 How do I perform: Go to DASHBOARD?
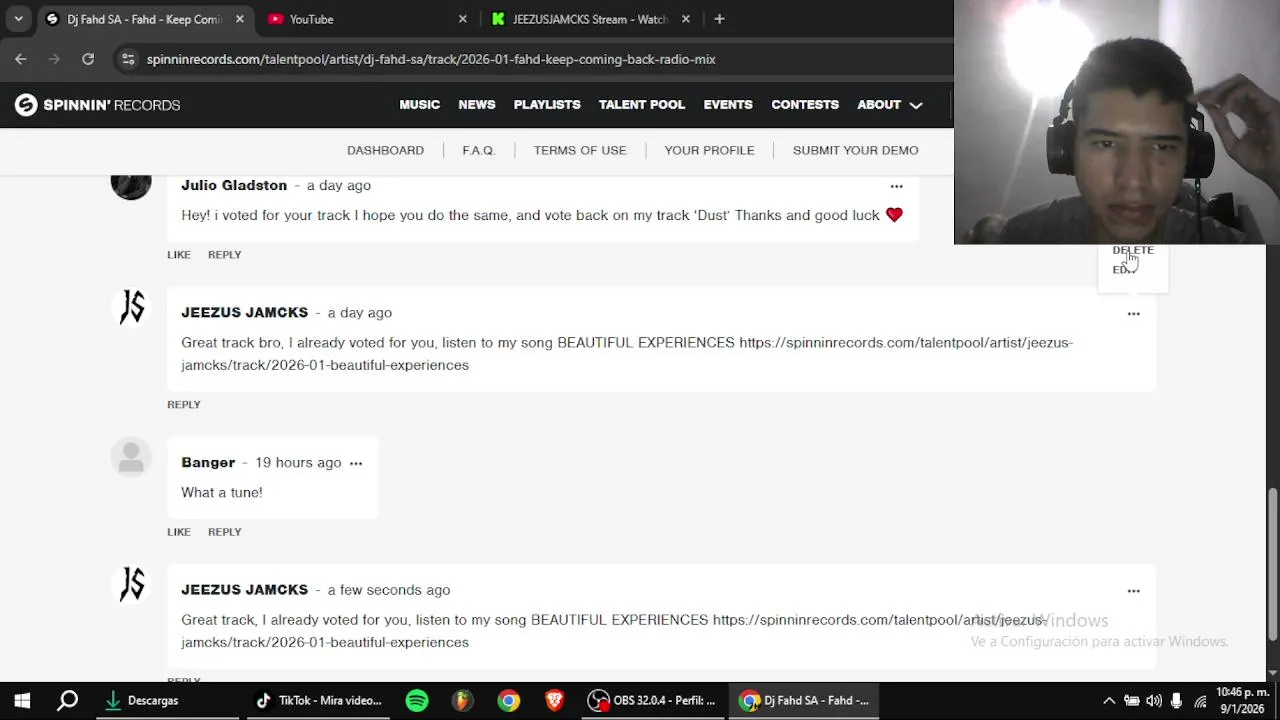[x=385, y=150]
